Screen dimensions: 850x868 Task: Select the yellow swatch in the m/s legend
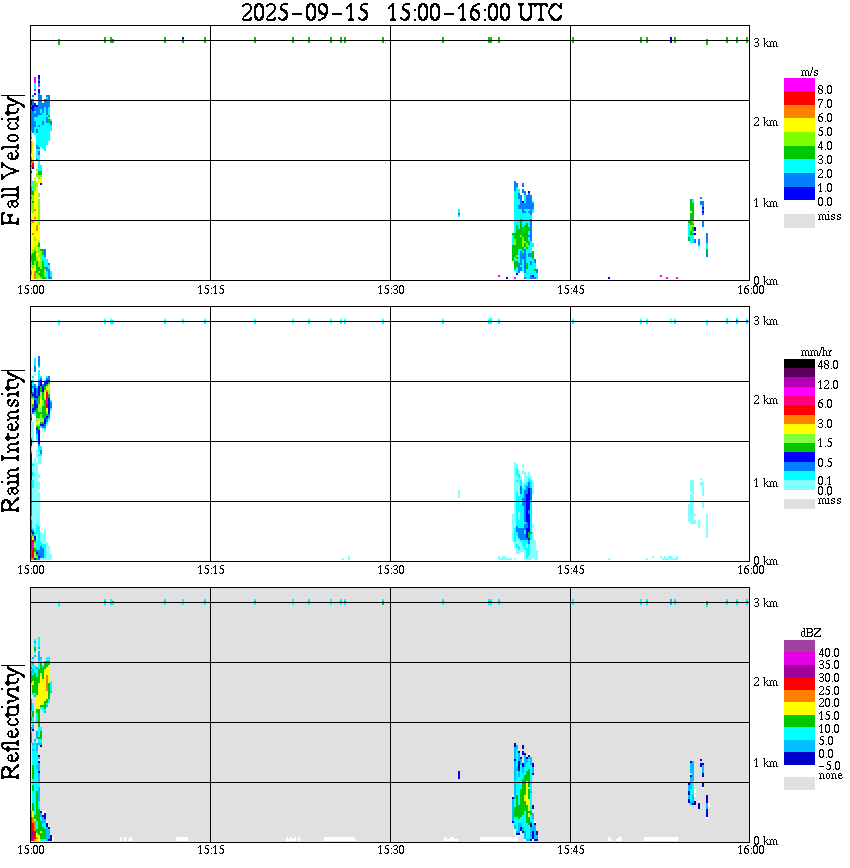click(x=799, y=126)
